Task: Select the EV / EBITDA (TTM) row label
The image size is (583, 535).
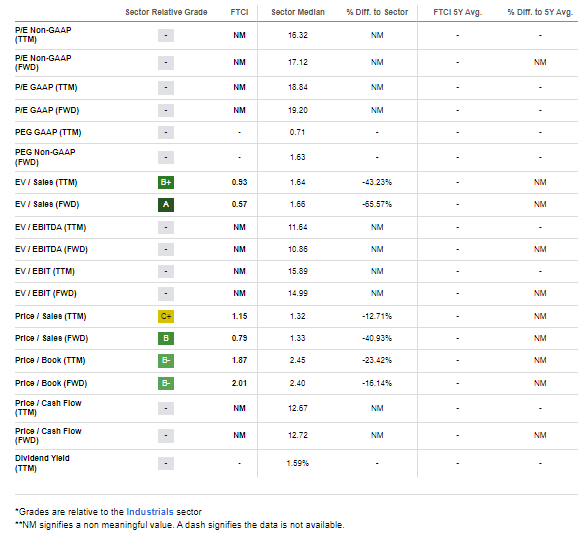Action: coord(50,227)
